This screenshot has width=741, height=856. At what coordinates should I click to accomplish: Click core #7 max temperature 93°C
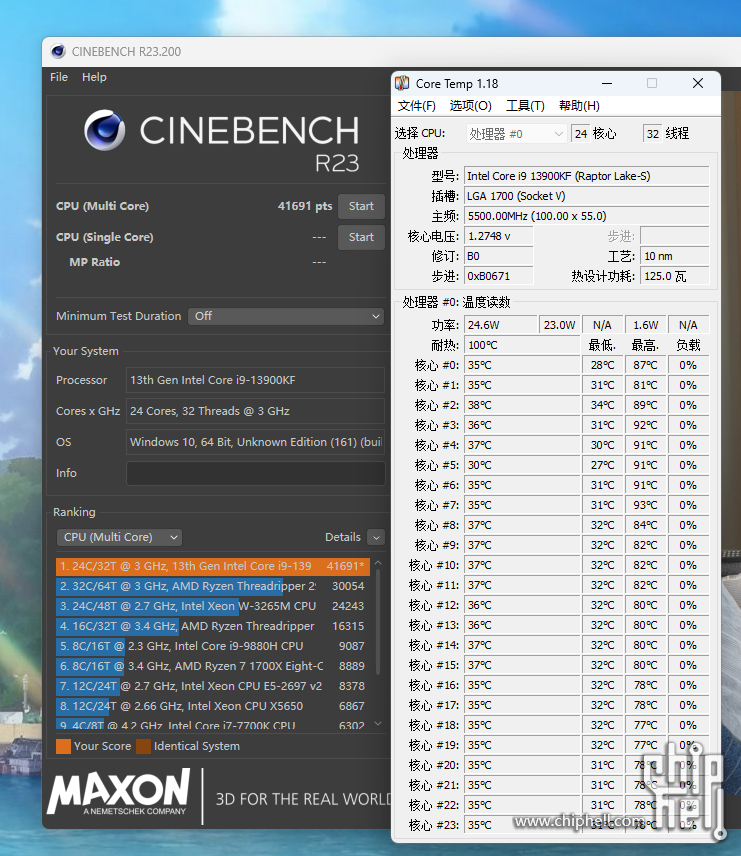tap(645, 506)
